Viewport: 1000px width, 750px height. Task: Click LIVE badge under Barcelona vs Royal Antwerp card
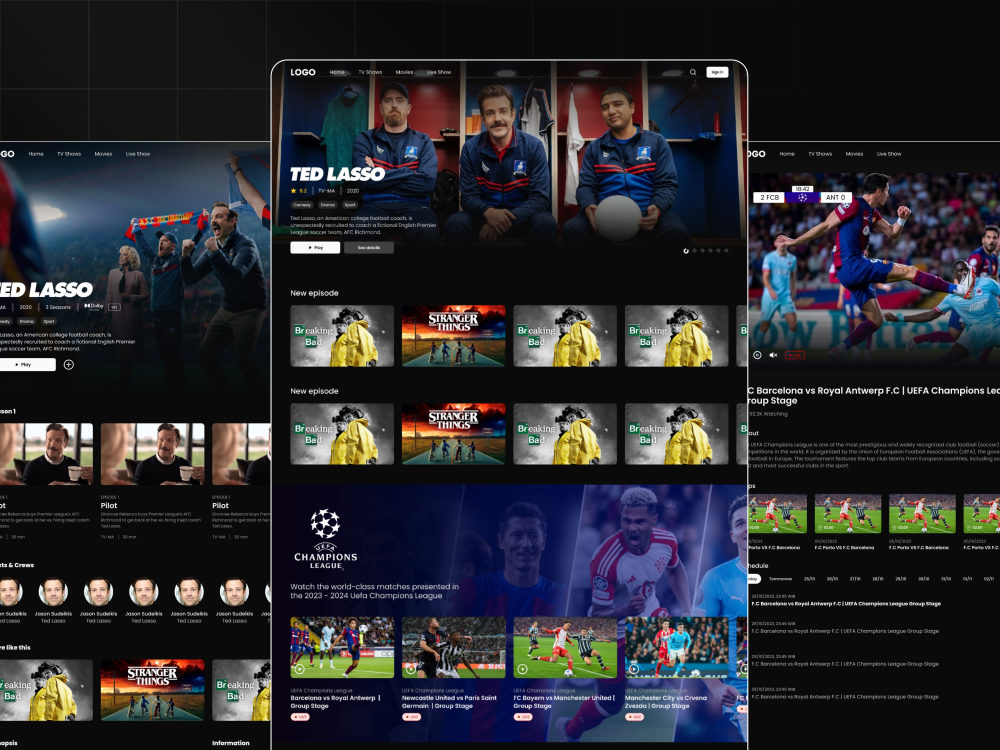(300, 717)
